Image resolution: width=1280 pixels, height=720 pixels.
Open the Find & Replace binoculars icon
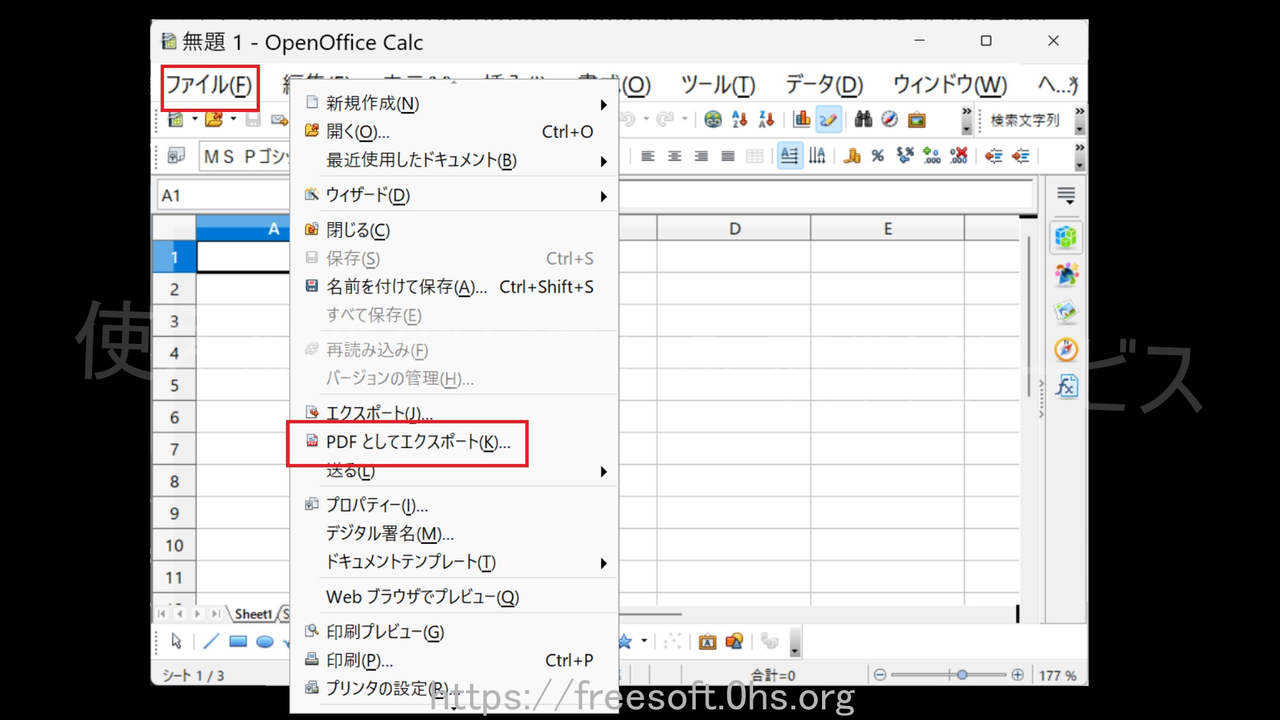pos(863,119)
